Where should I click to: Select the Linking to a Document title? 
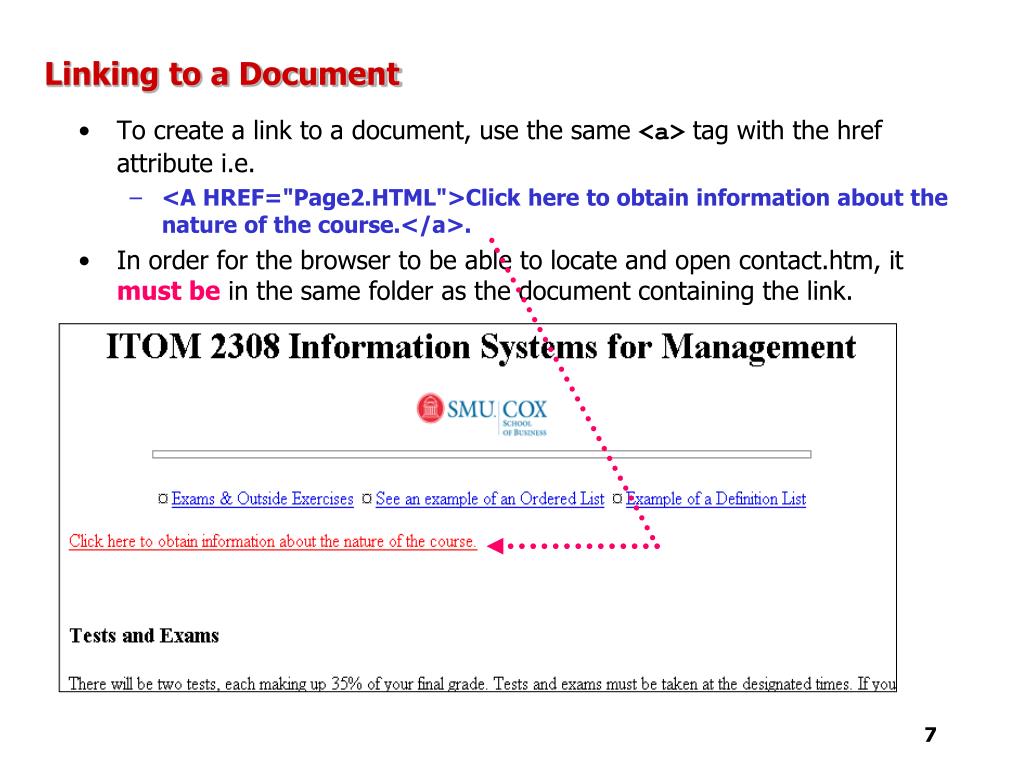point(222,74)
